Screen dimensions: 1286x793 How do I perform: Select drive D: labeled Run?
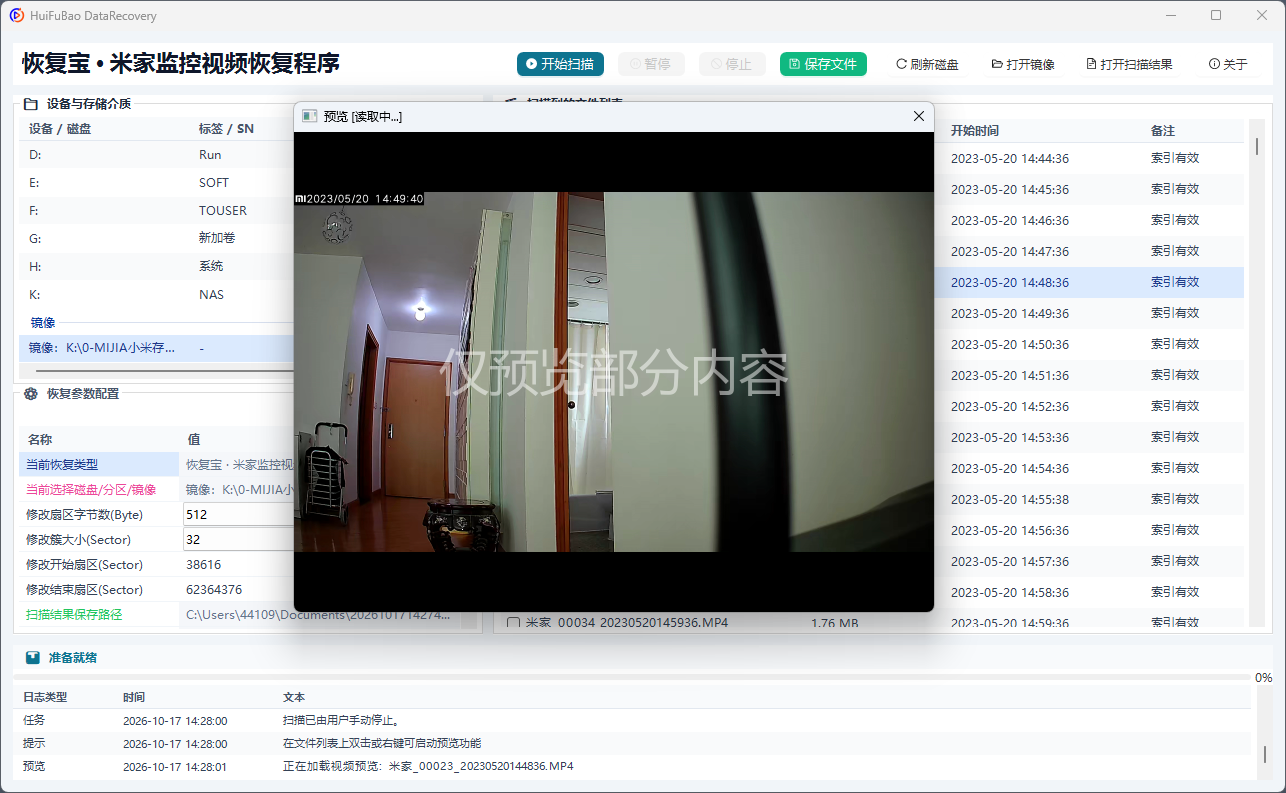(x=157, y=155)
